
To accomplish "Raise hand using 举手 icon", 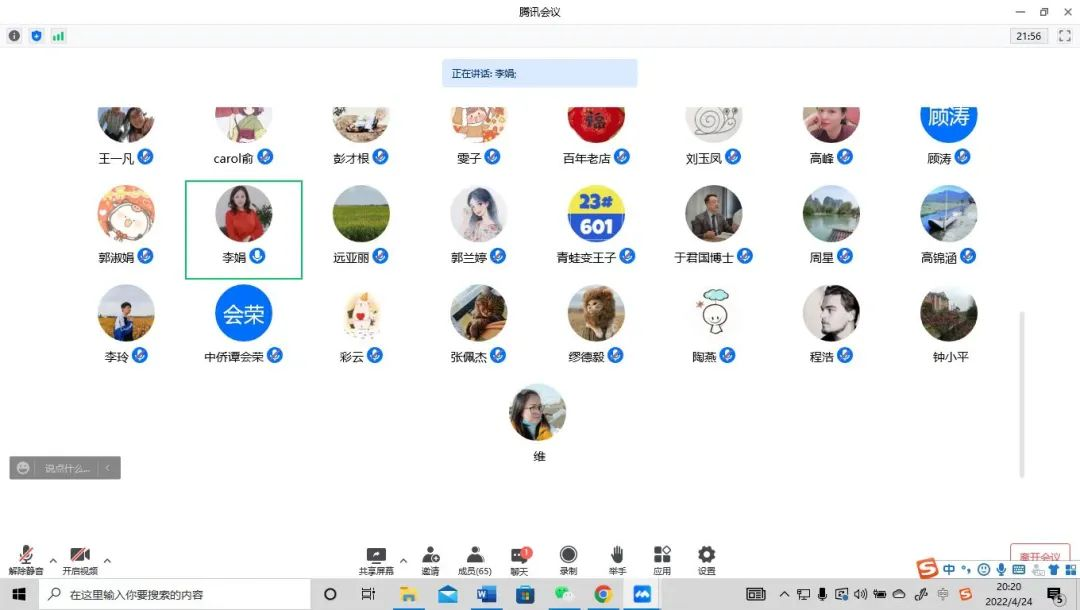I will pyautogui.click(x=617, y=557).
